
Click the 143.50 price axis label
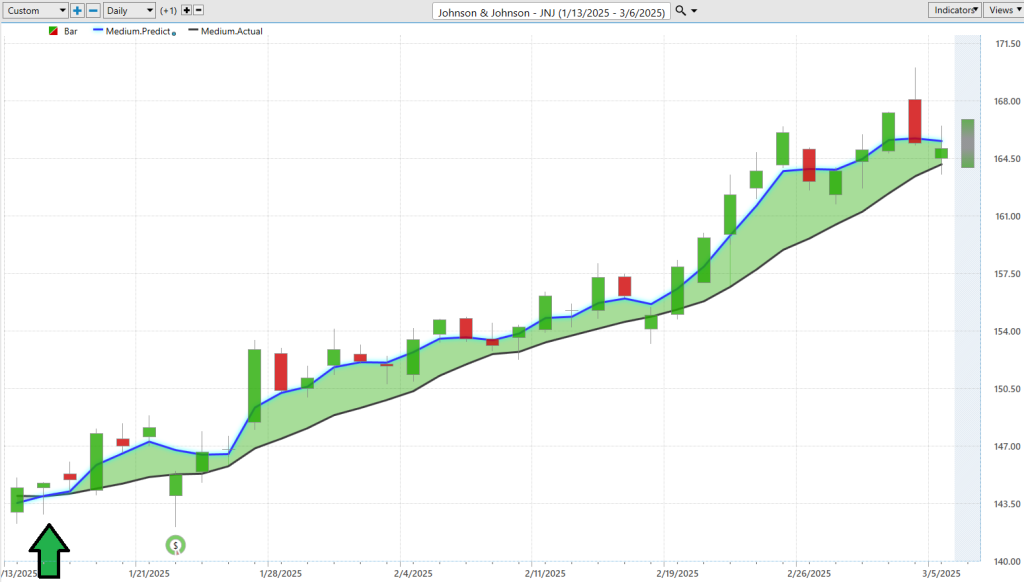tap(1008, 504)
